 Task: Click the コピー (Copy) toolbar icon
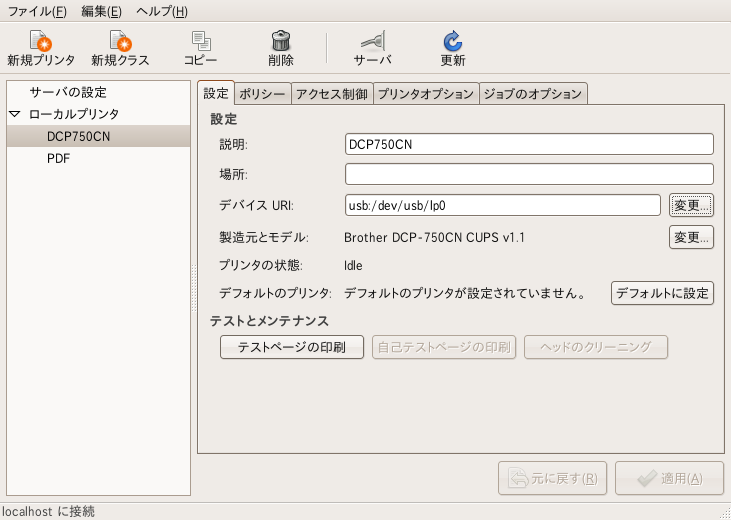pyautogui.click(x=200, y=41)
